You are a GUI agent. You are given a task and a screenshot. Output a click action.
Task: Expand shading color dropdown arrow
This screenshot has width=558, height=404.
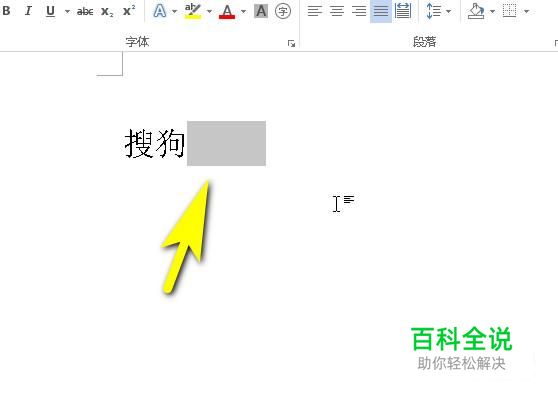493,11
